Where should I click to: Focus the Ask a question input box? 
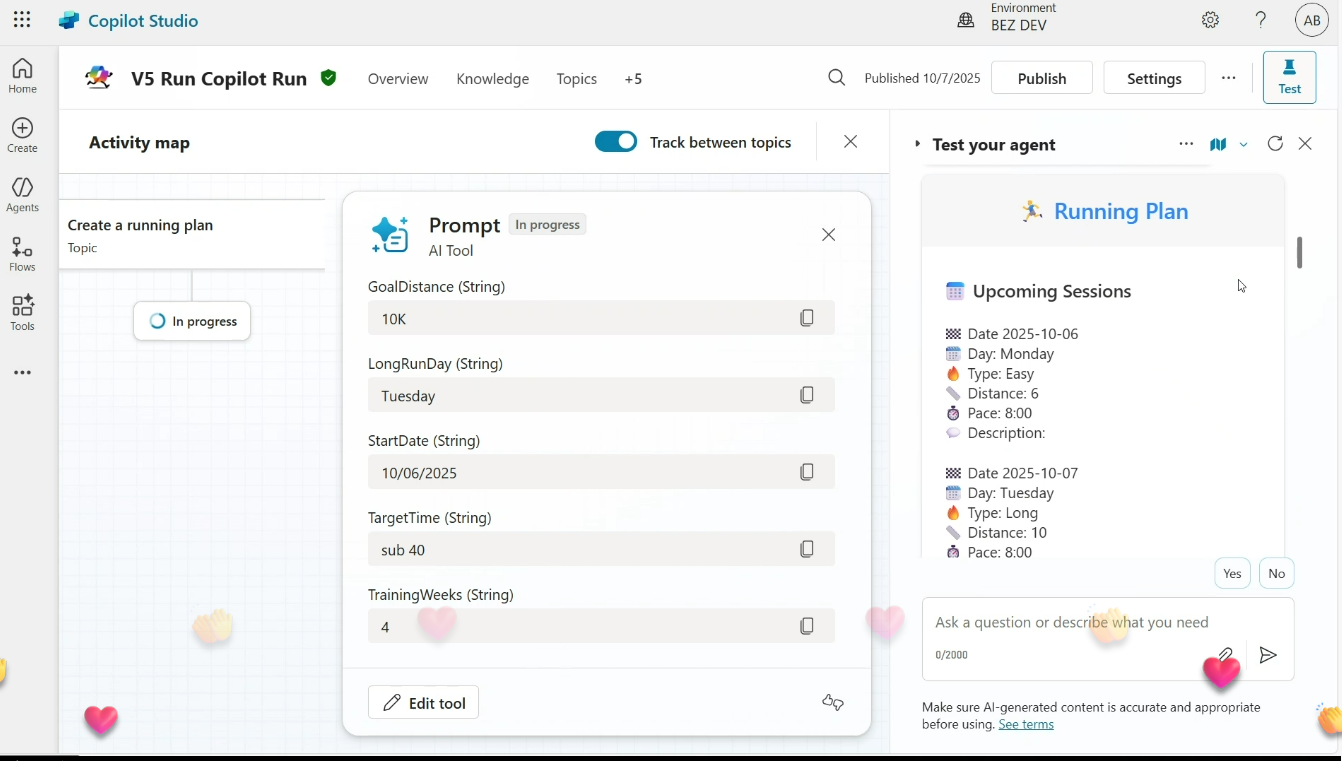coord(1070,623)
